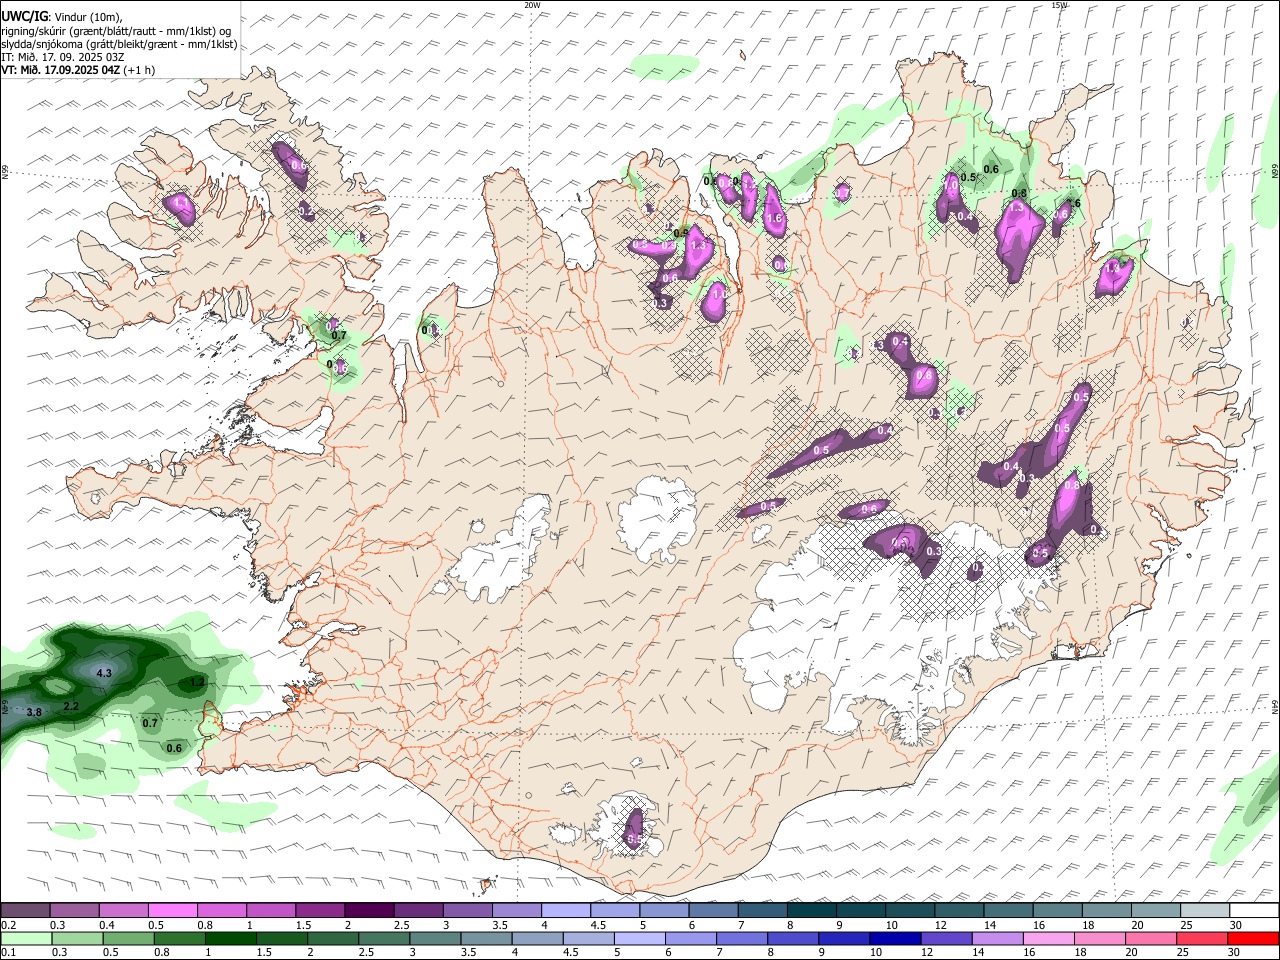Image resolution: width=1280 pixels, height=960 pixels.
Task: Click the 15W longitude label at top
Action: pos(1059,5)
